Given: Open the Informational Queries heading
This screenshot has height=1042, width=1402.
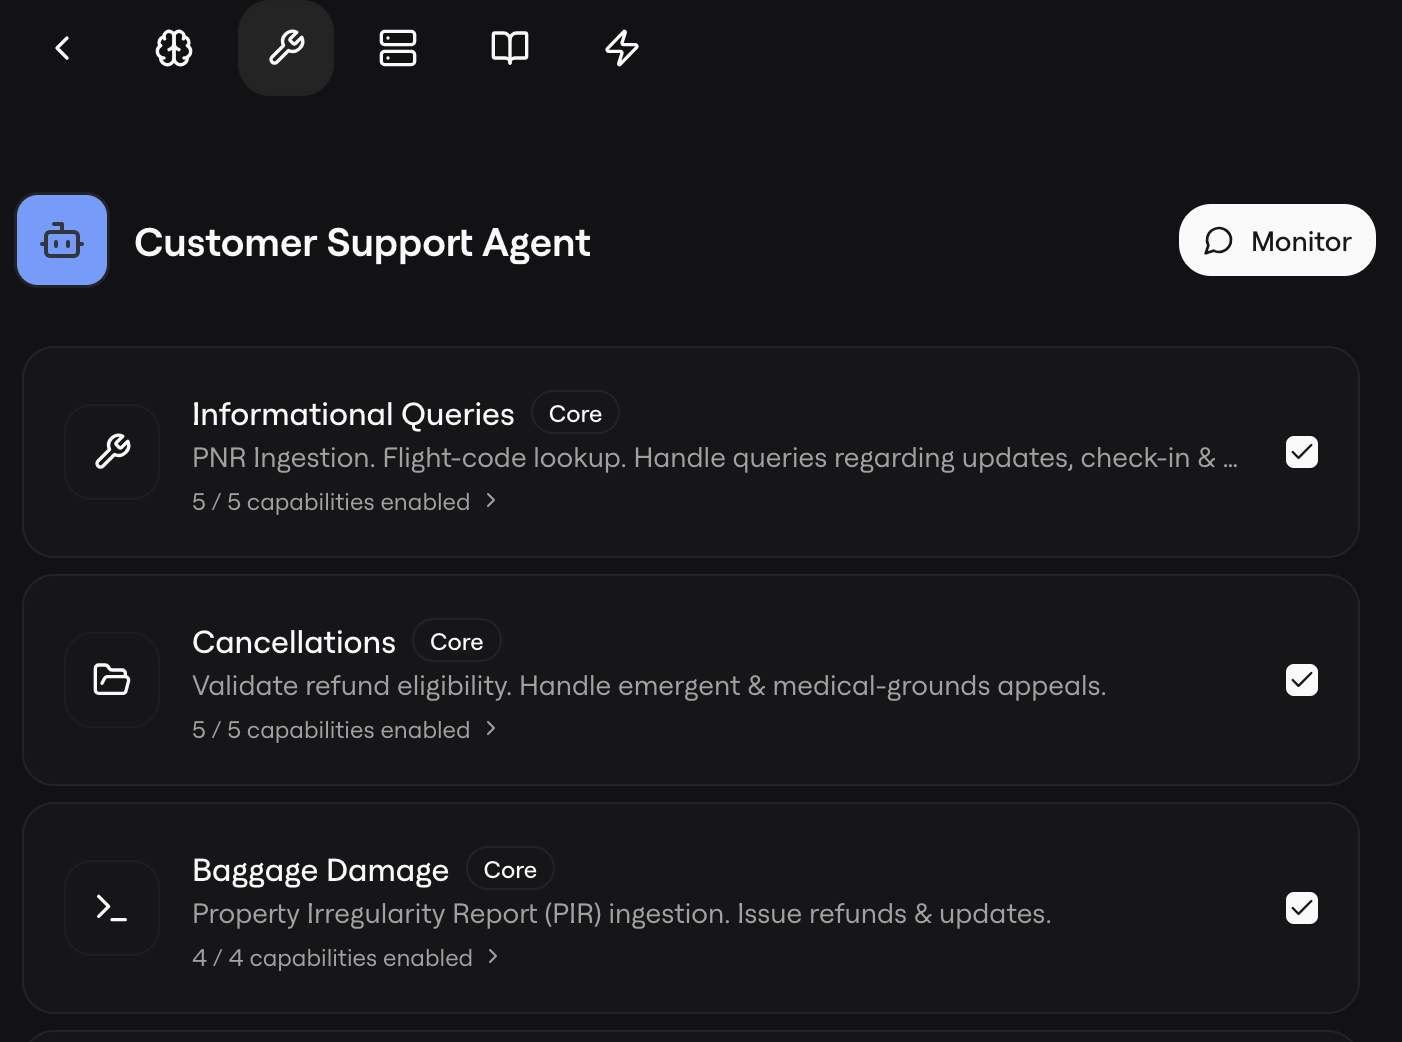Looking at the screenshot, I should [x=353, y=414].
